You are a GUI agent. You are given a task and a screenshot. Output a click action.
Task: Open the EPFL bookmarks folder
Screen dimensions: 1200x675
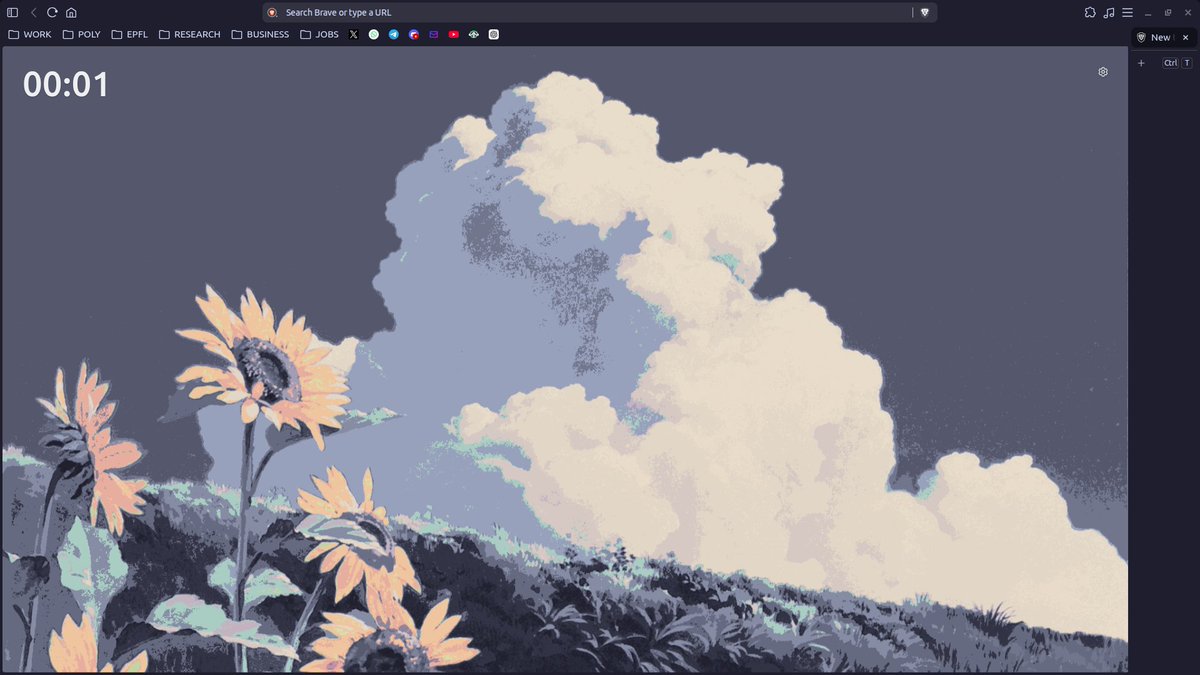[130, 34]
